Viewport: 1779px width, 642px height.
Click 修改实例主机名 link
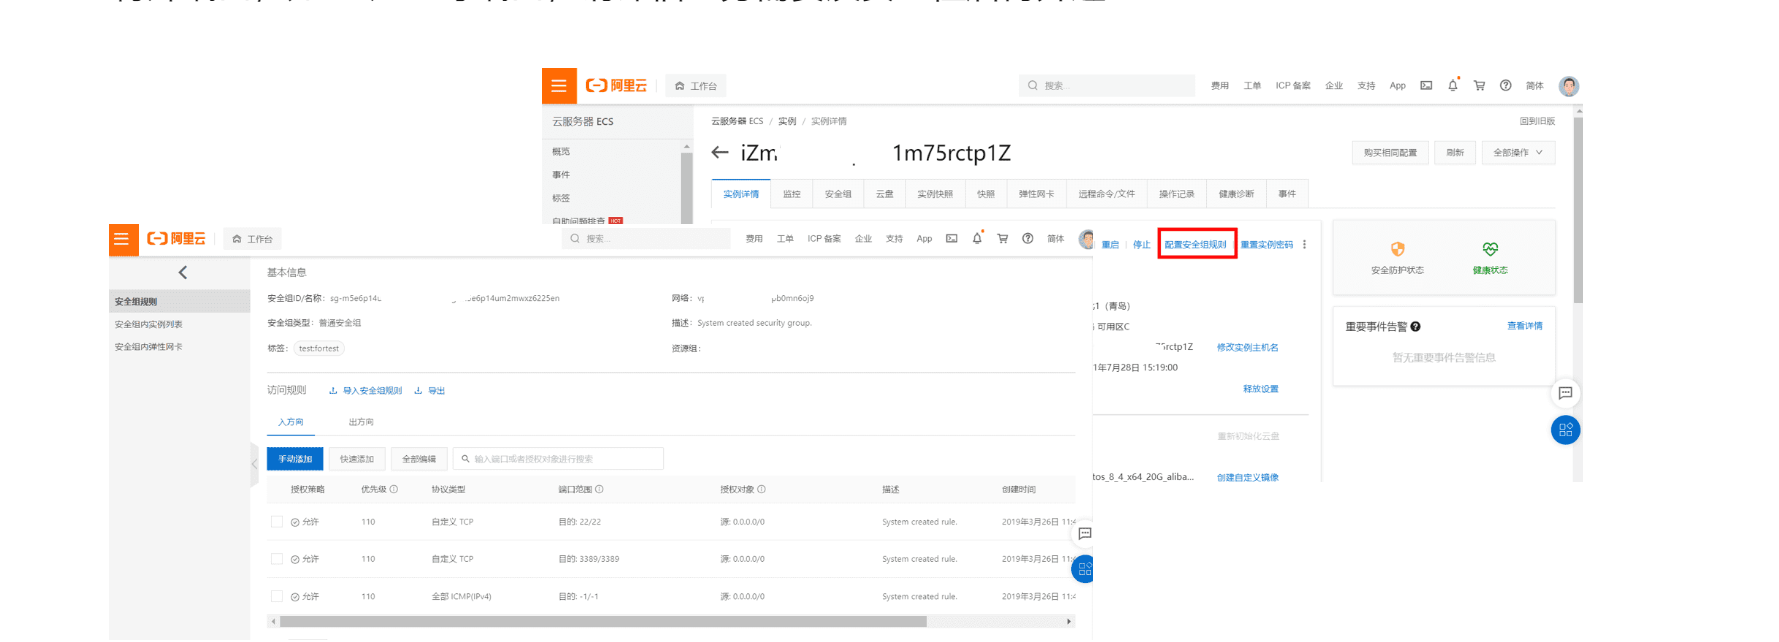1248,348
